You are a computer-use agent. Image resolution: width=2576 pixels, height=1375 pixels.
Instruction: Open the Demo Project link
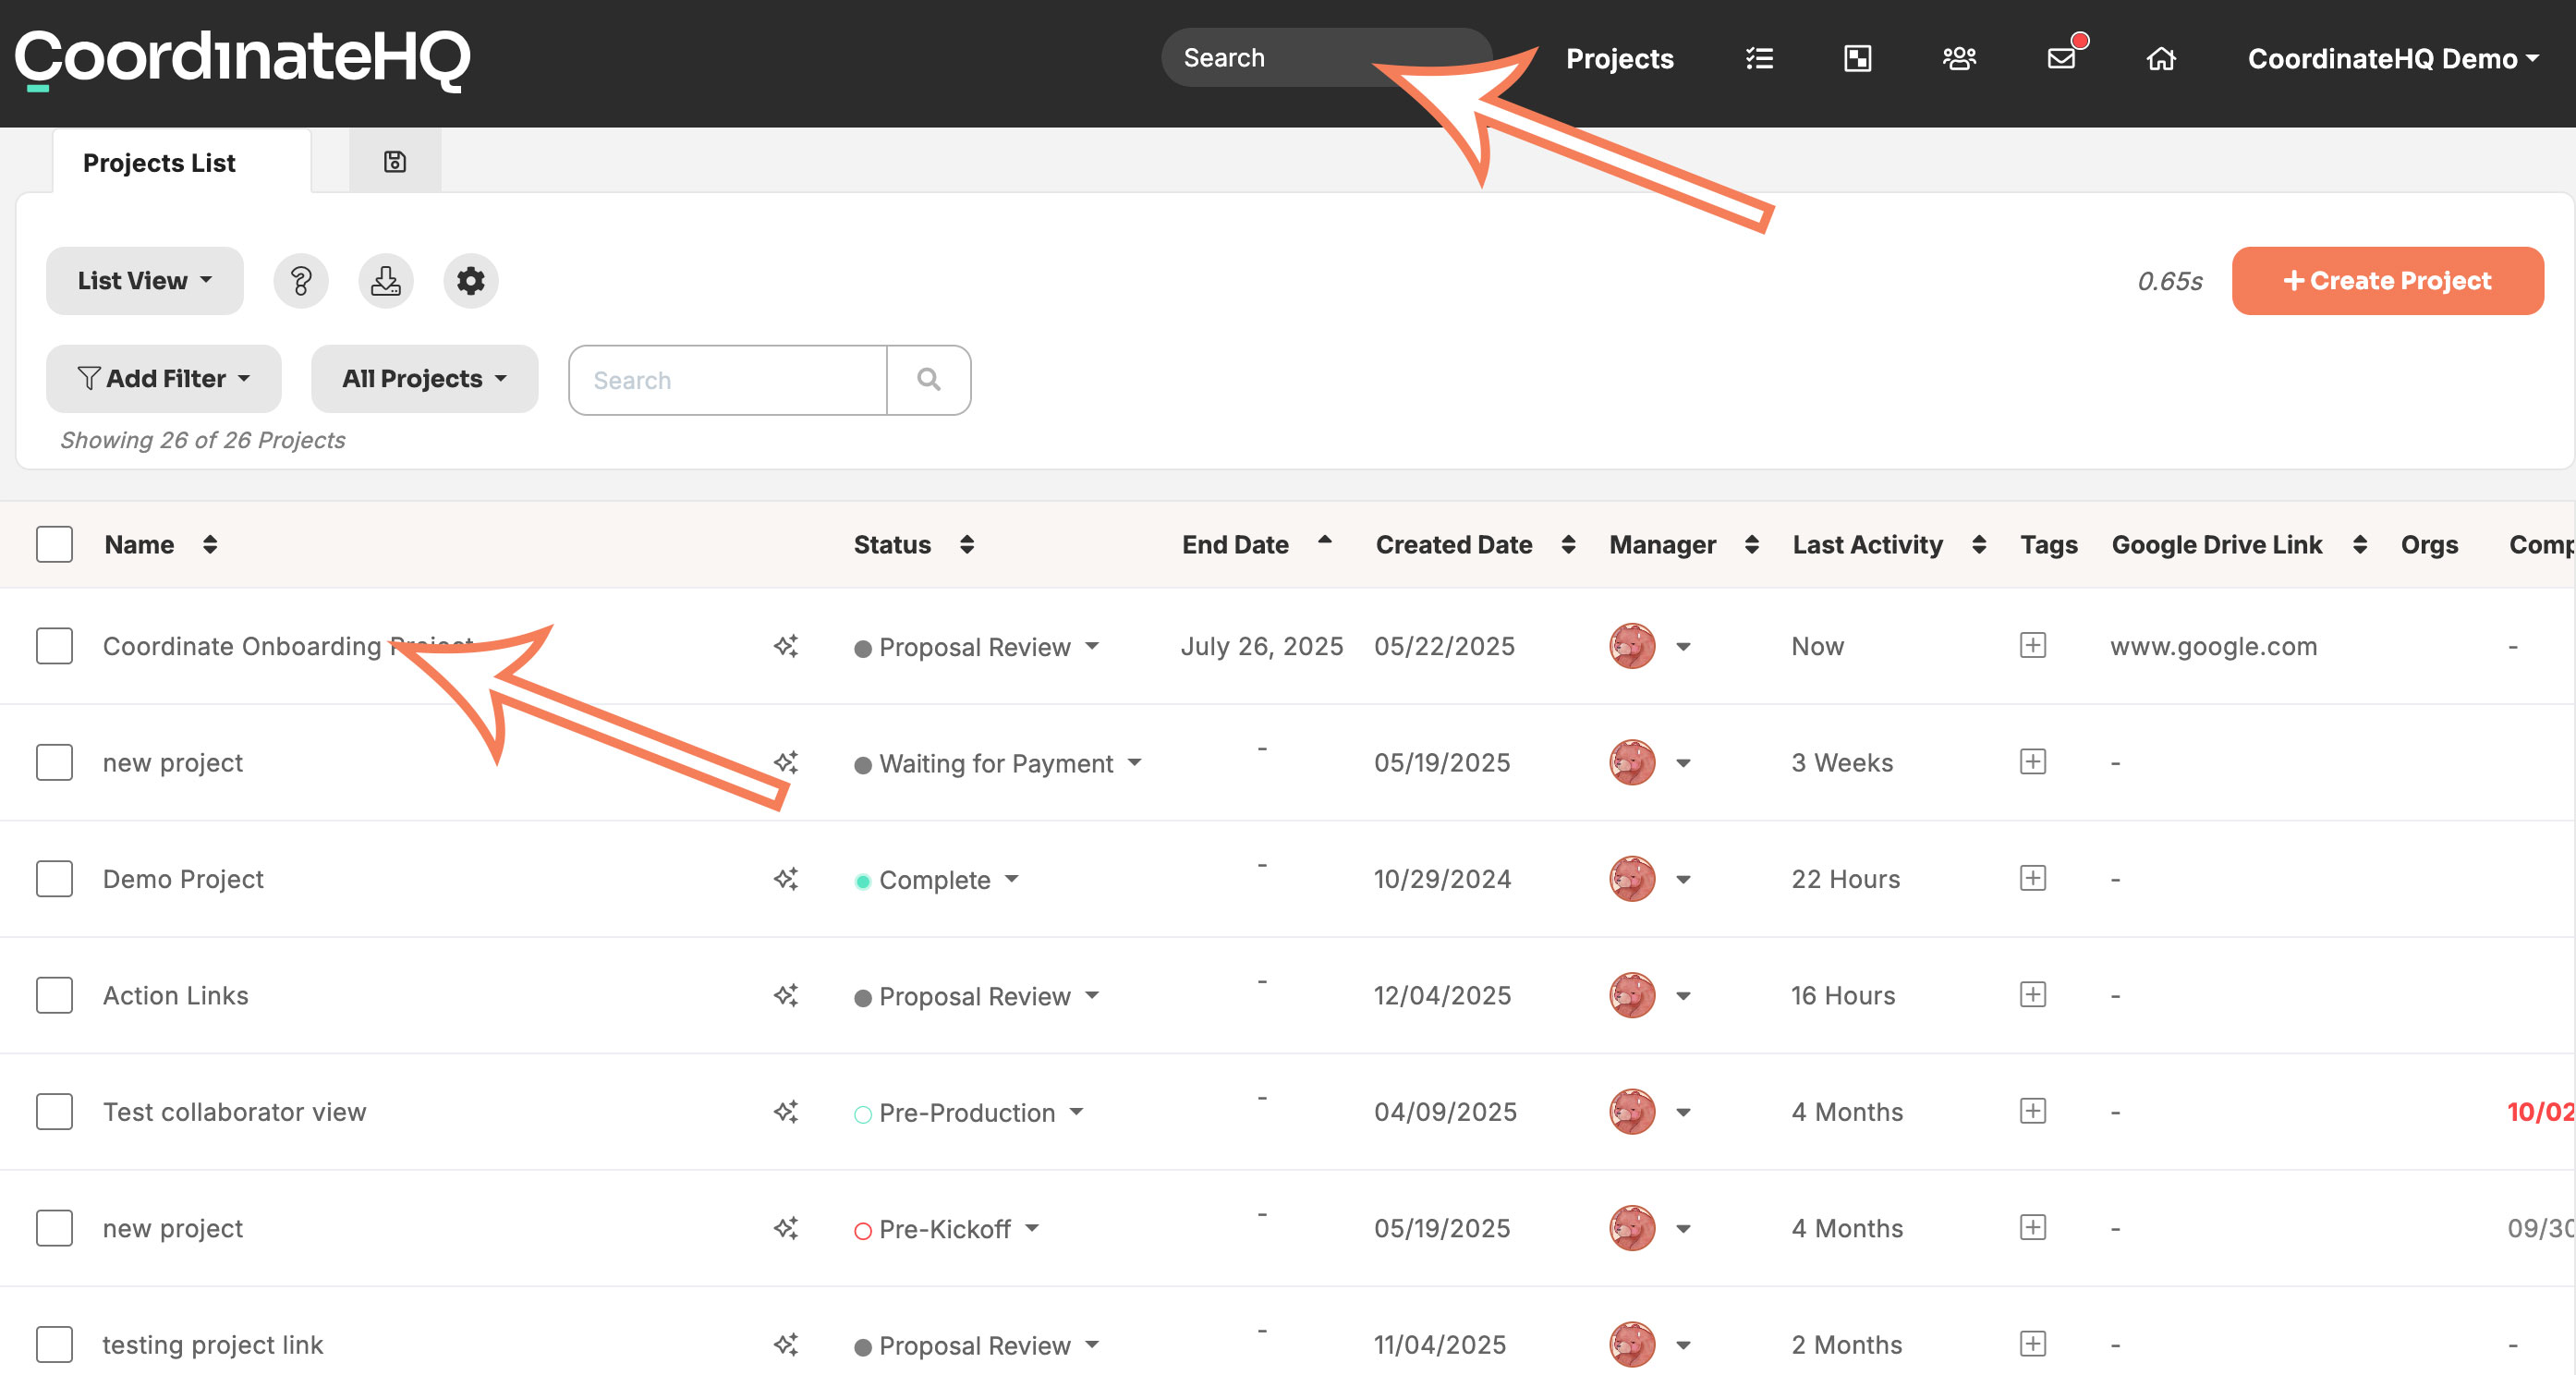click(x=183, y=879)
